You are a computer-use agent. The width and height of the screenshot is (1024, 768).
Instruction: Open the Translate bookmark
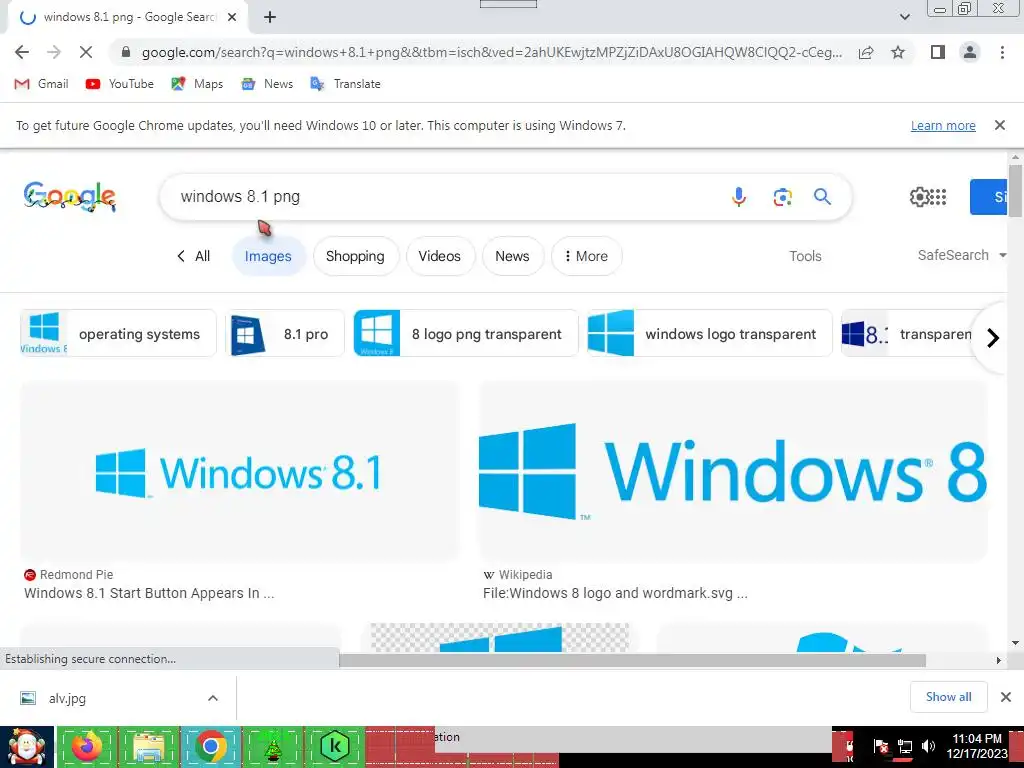345,84
